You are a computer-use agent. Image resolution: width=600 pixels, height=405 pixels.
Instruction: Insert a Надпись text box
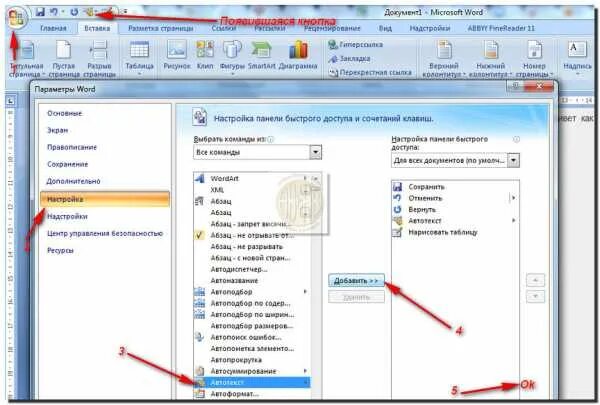click(577, 57)
